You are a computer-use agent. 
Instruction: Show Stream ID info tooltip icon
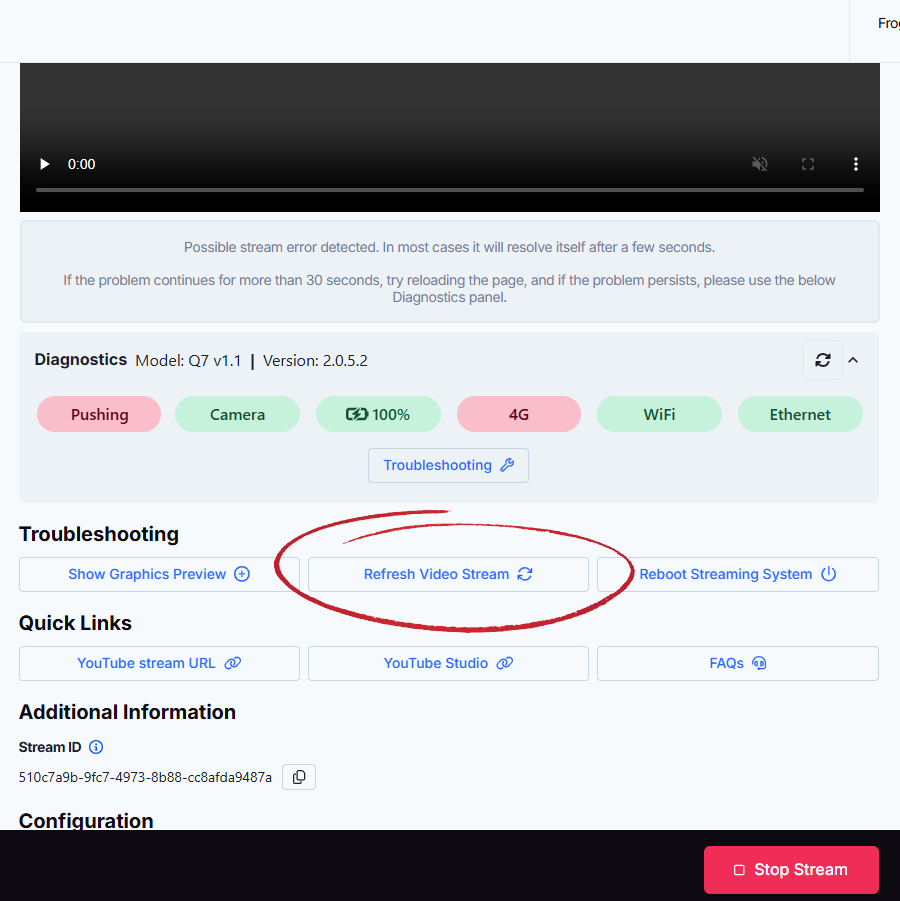pyautogui.click(x=96, y=747)
